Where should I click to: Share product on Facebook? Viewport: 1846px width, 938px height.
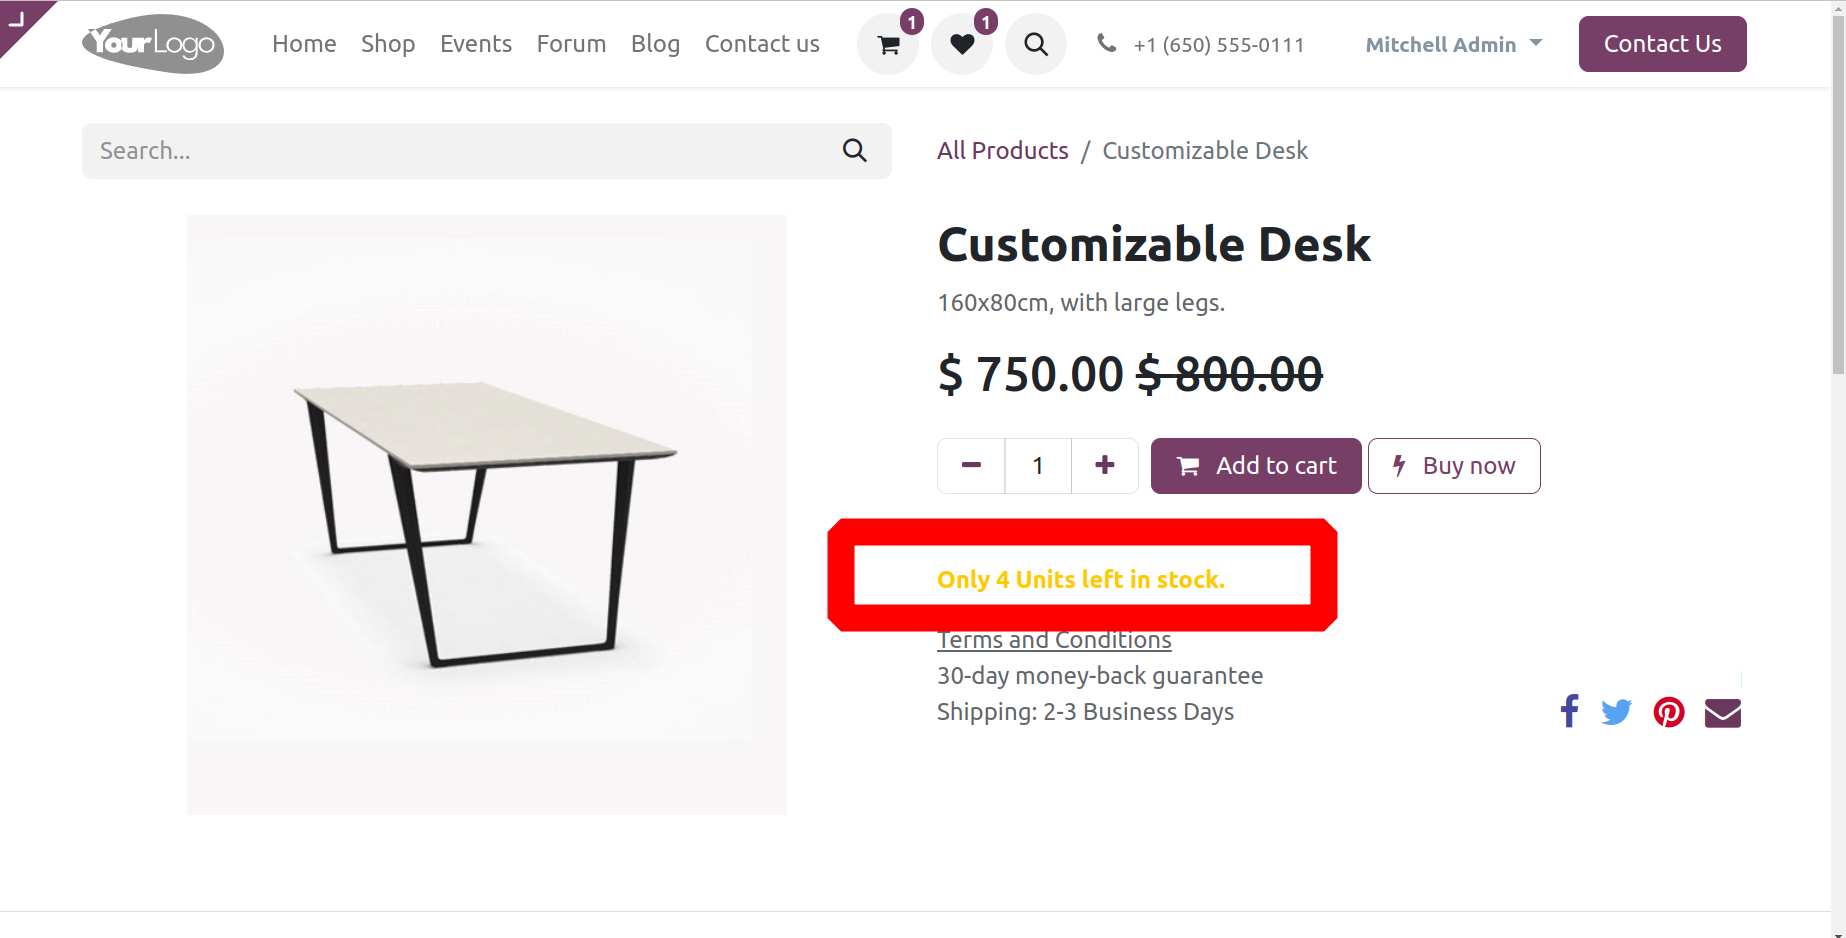tap(1569, 712)
